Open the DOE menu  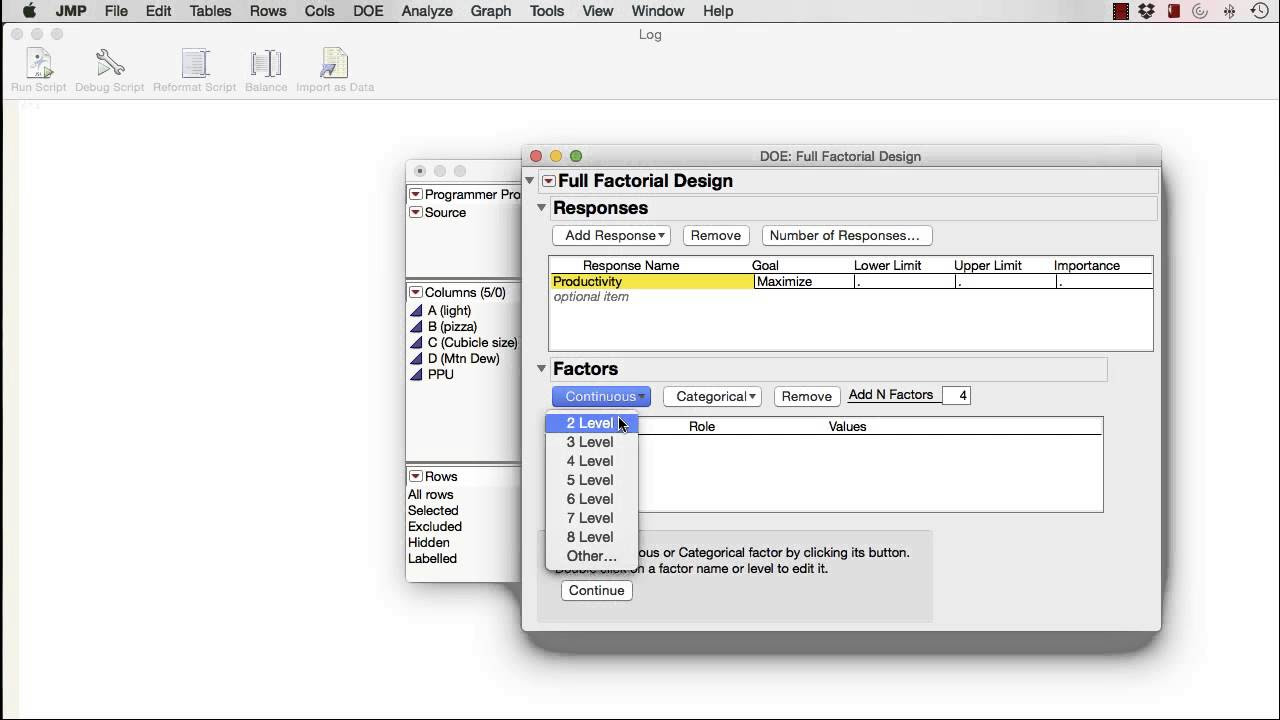(368, 11)
